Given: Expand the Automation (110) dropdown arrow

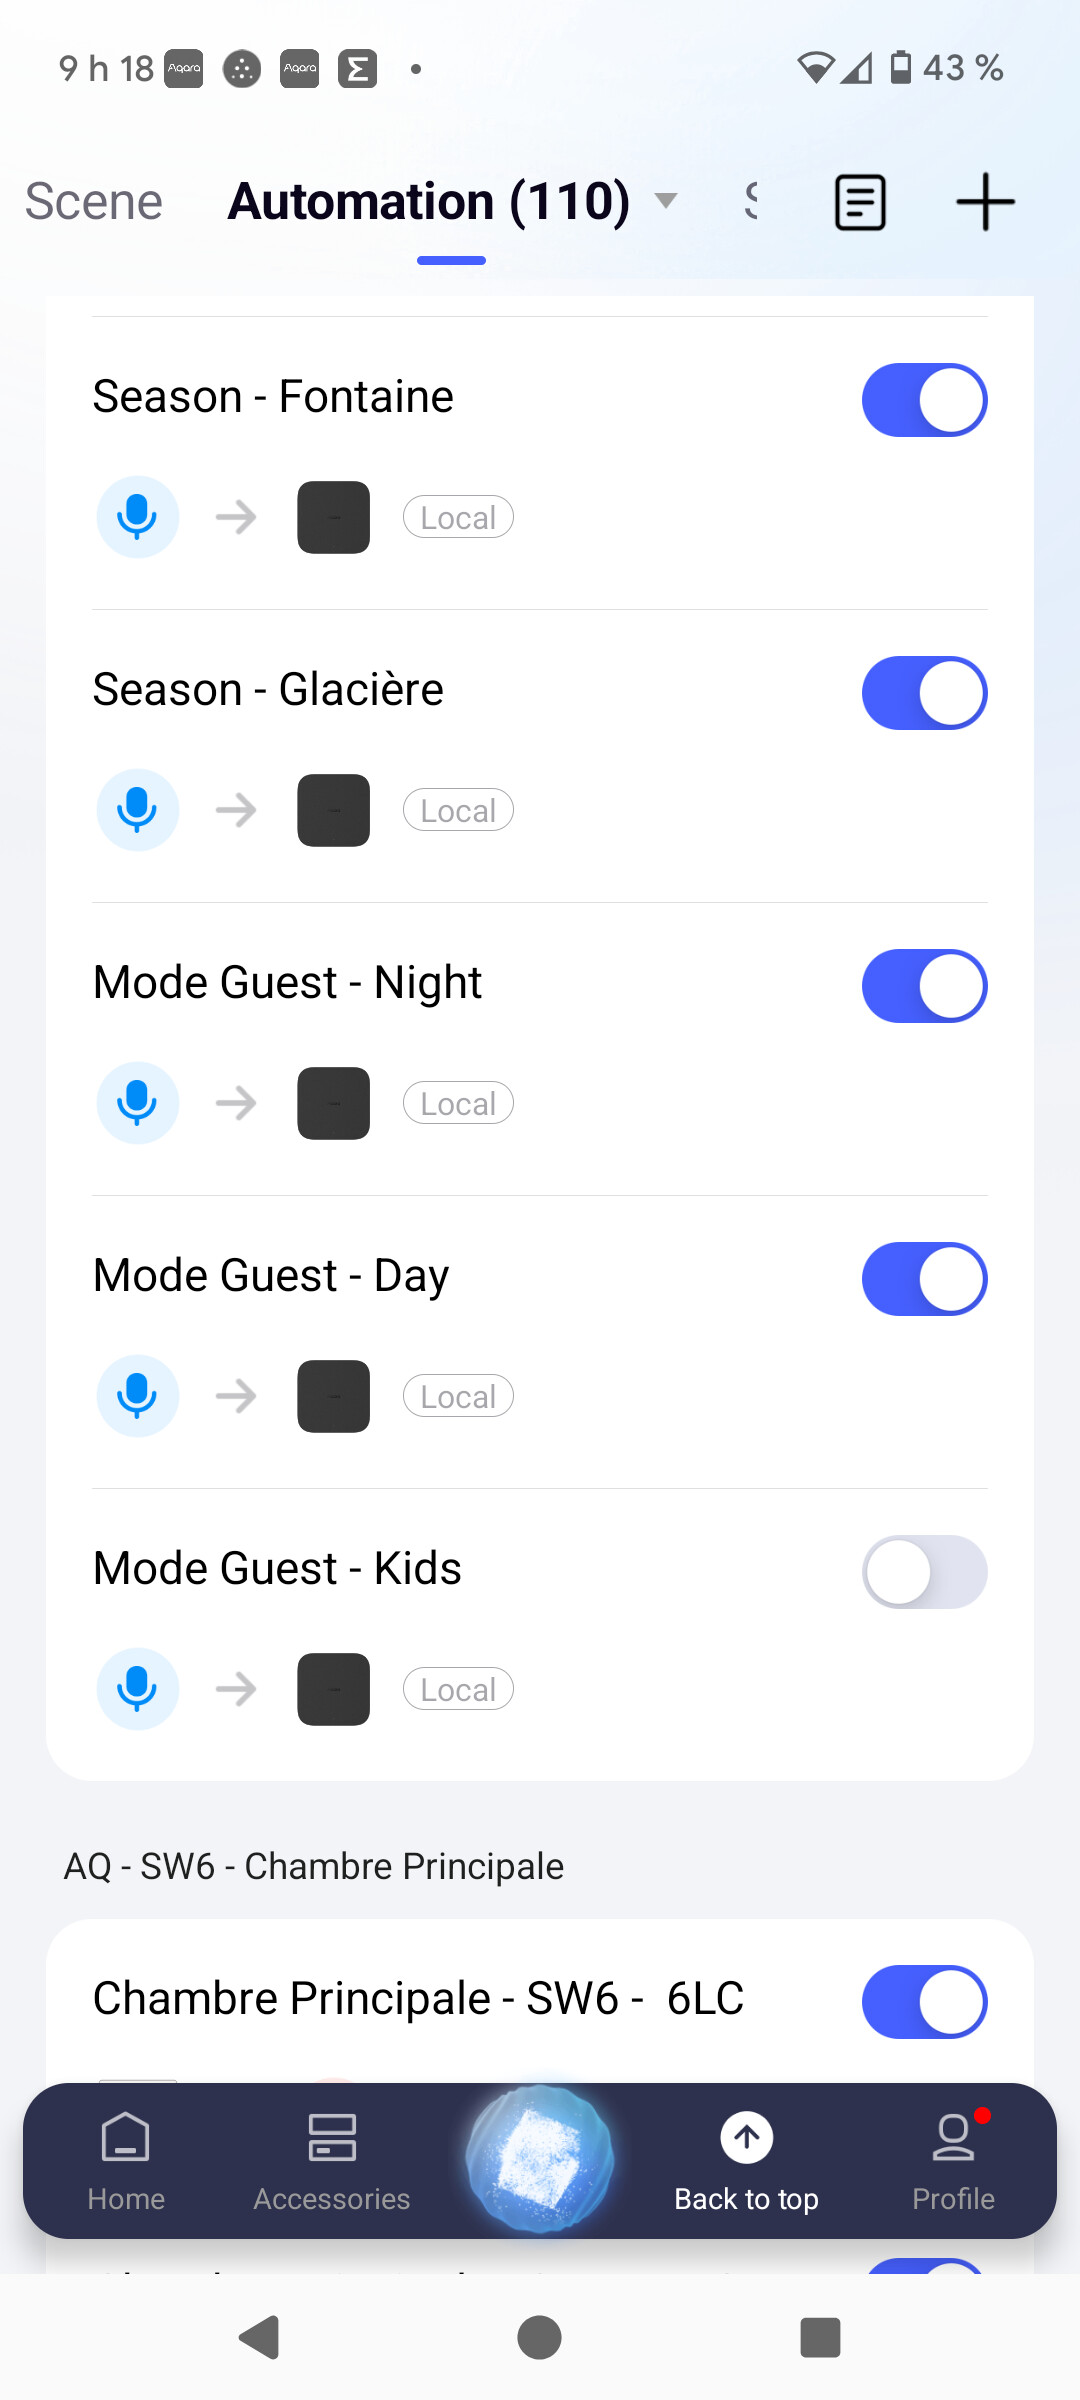Looking at the screenshot, I should (x=666, y=201).
